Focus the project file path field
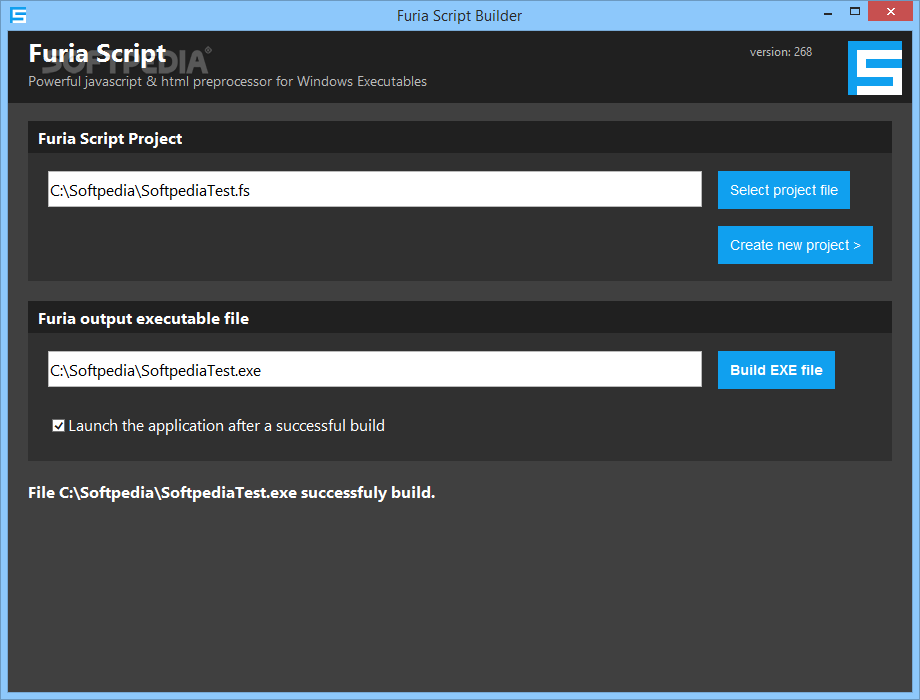The width and height of the screenshot is (920, 700). [x=374, y=189]
